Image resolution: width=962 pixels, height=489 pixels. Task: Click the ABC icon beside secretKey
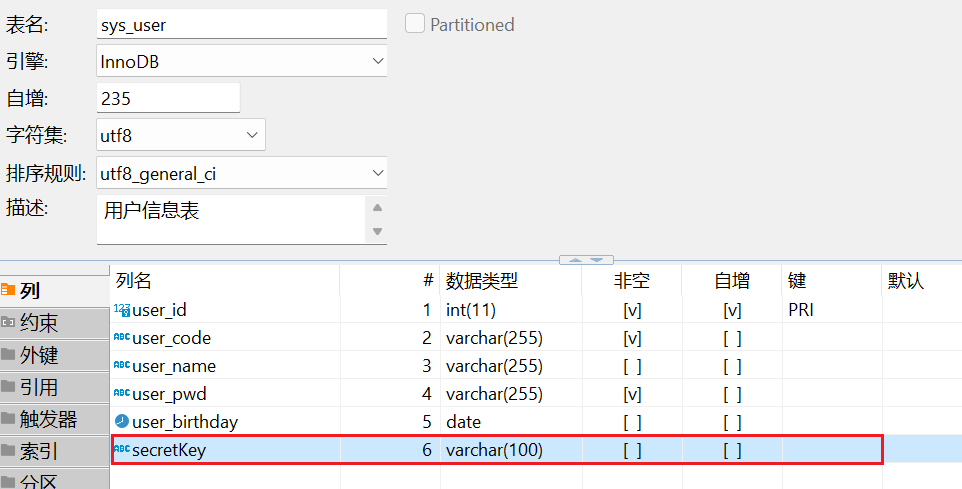(x=121, y=449)
